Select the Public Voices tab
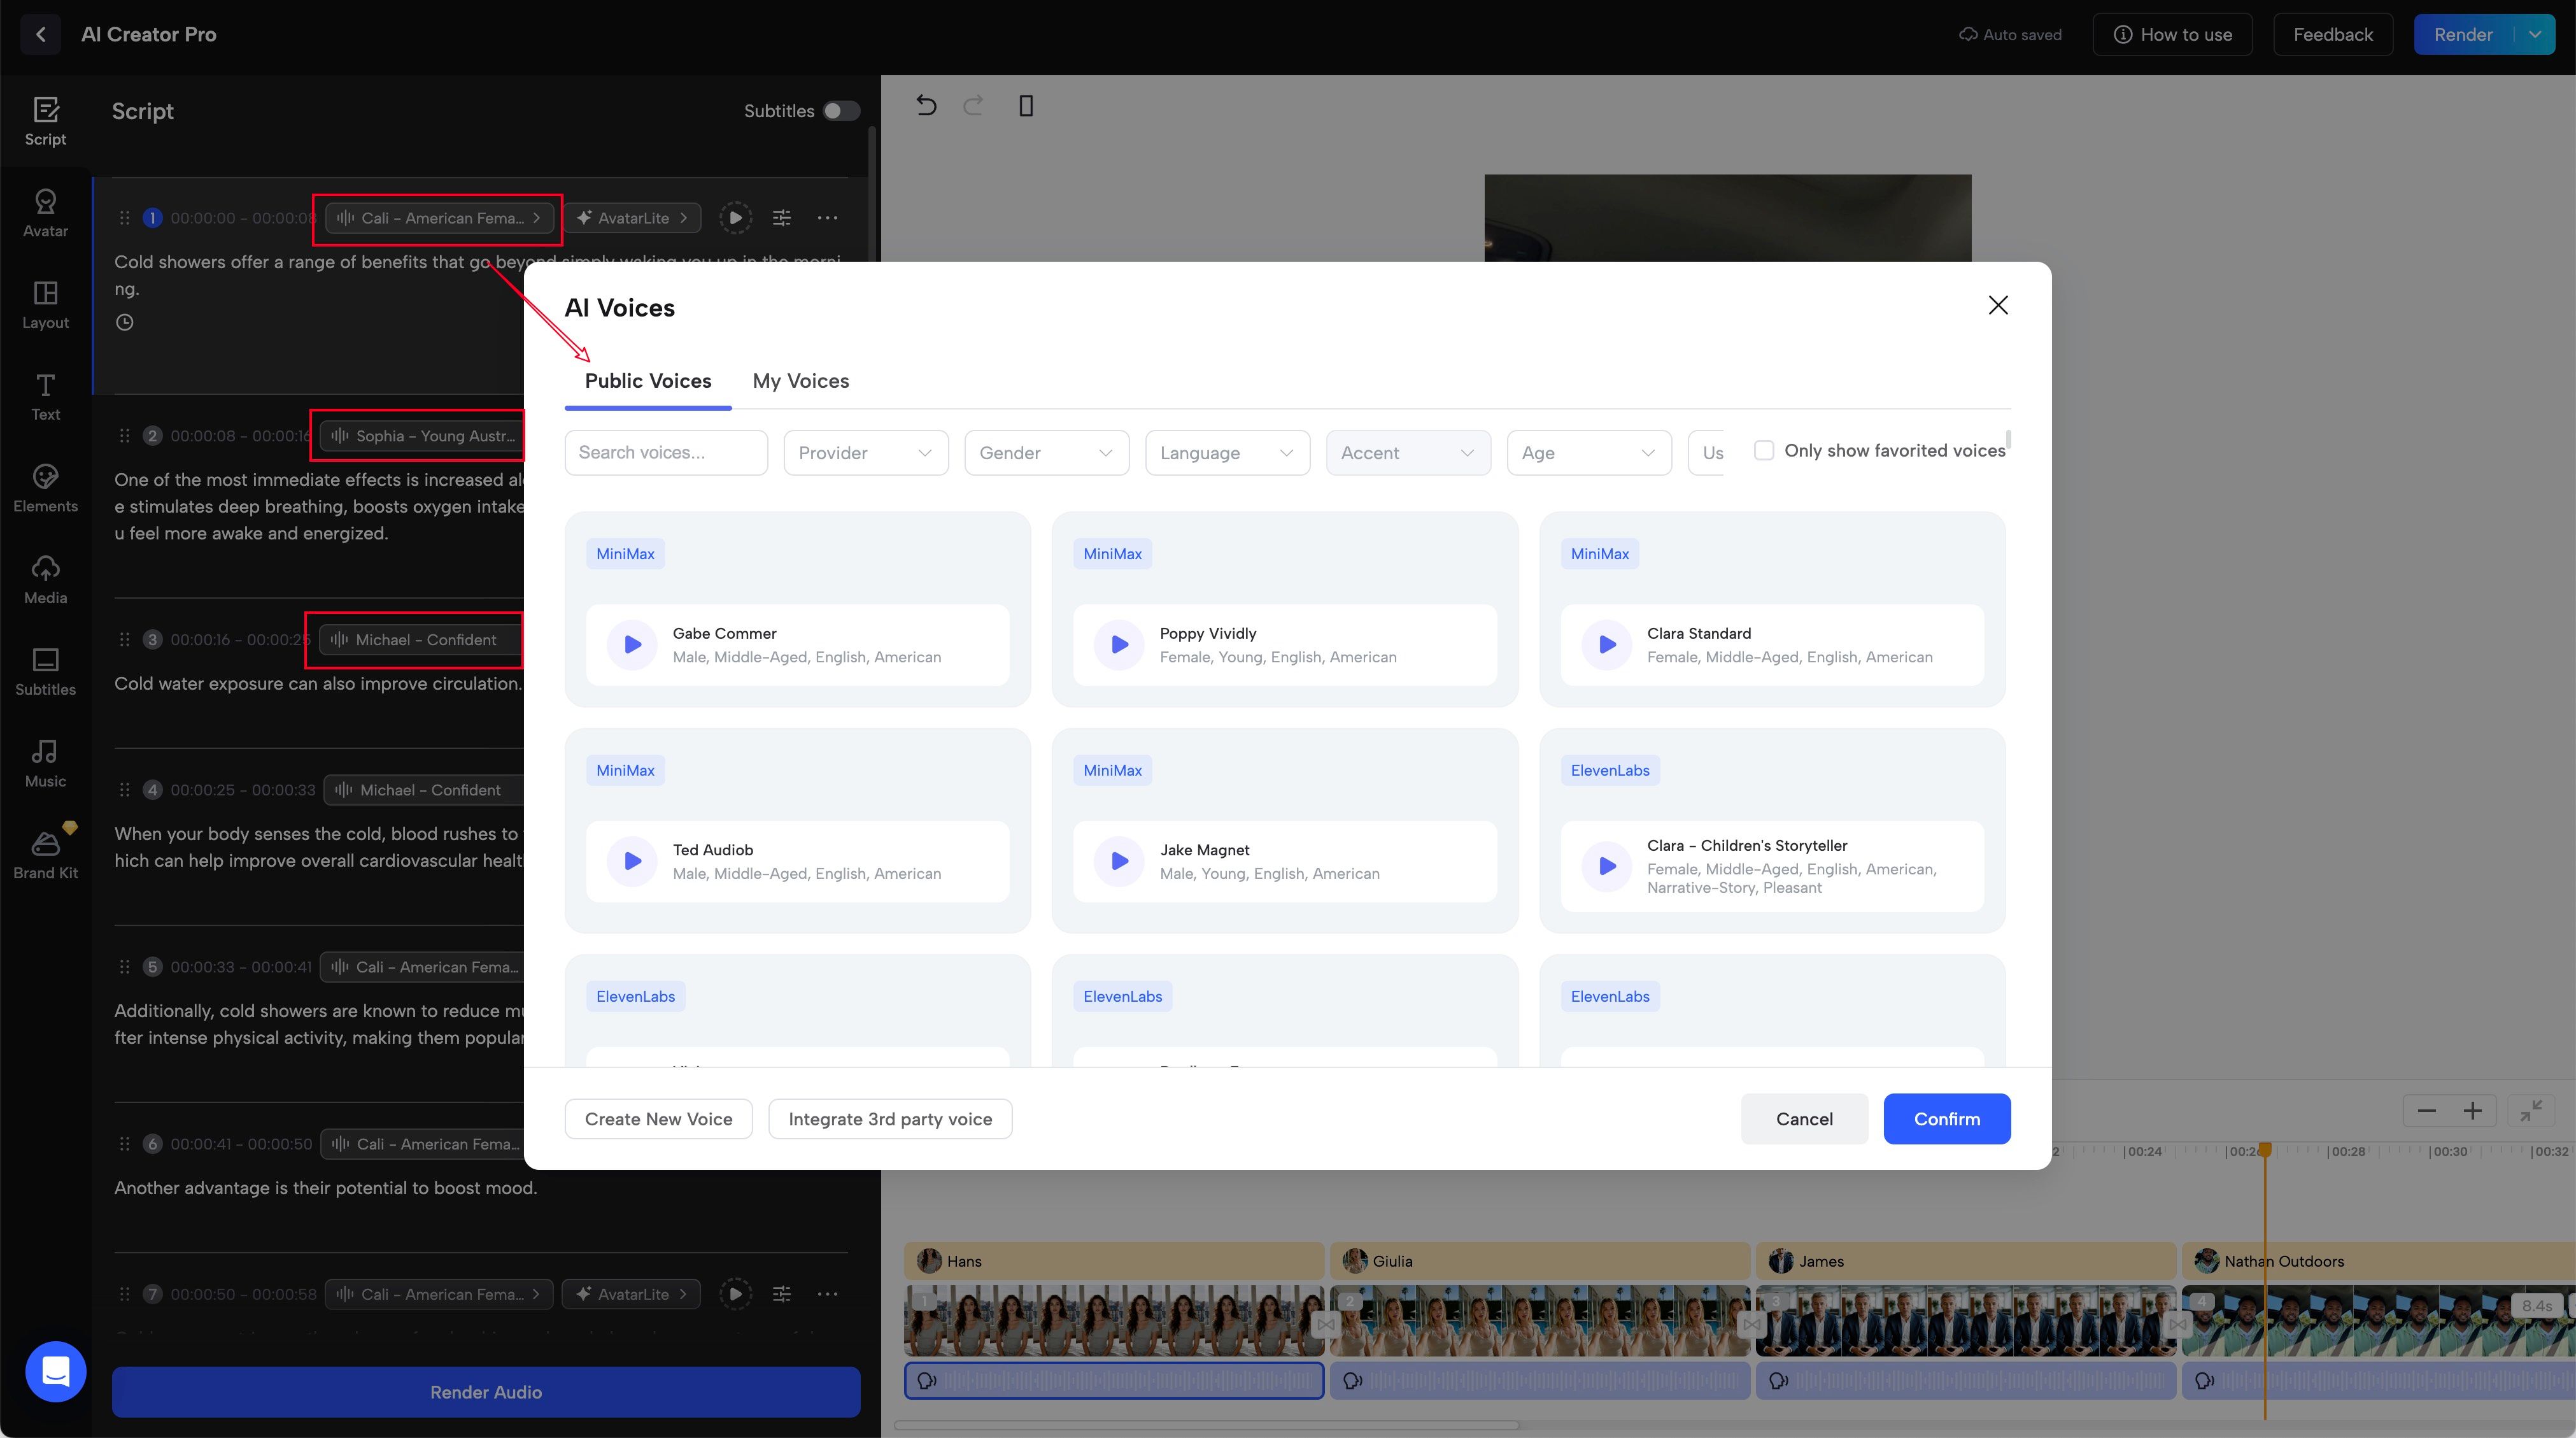The image size is (2576, 1438). 647,381
